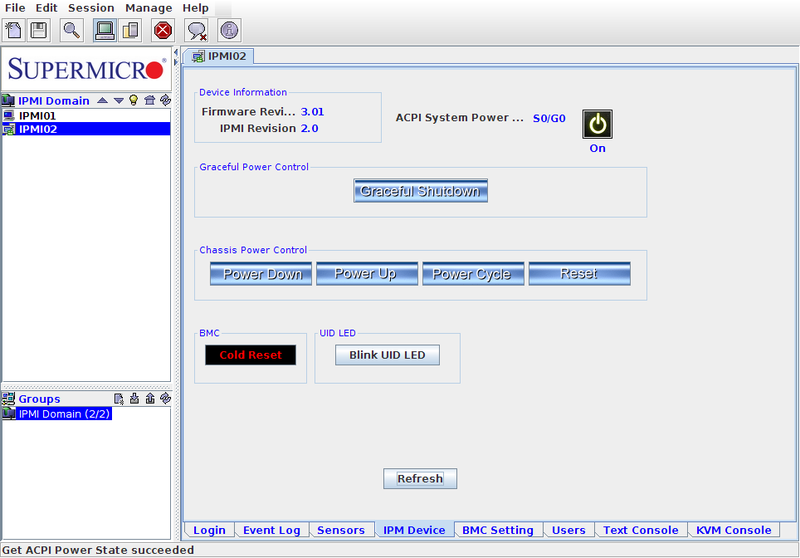Switch to the Users tab
The height and width of the screenshot is (558, 800).
[x=568, y=530]
